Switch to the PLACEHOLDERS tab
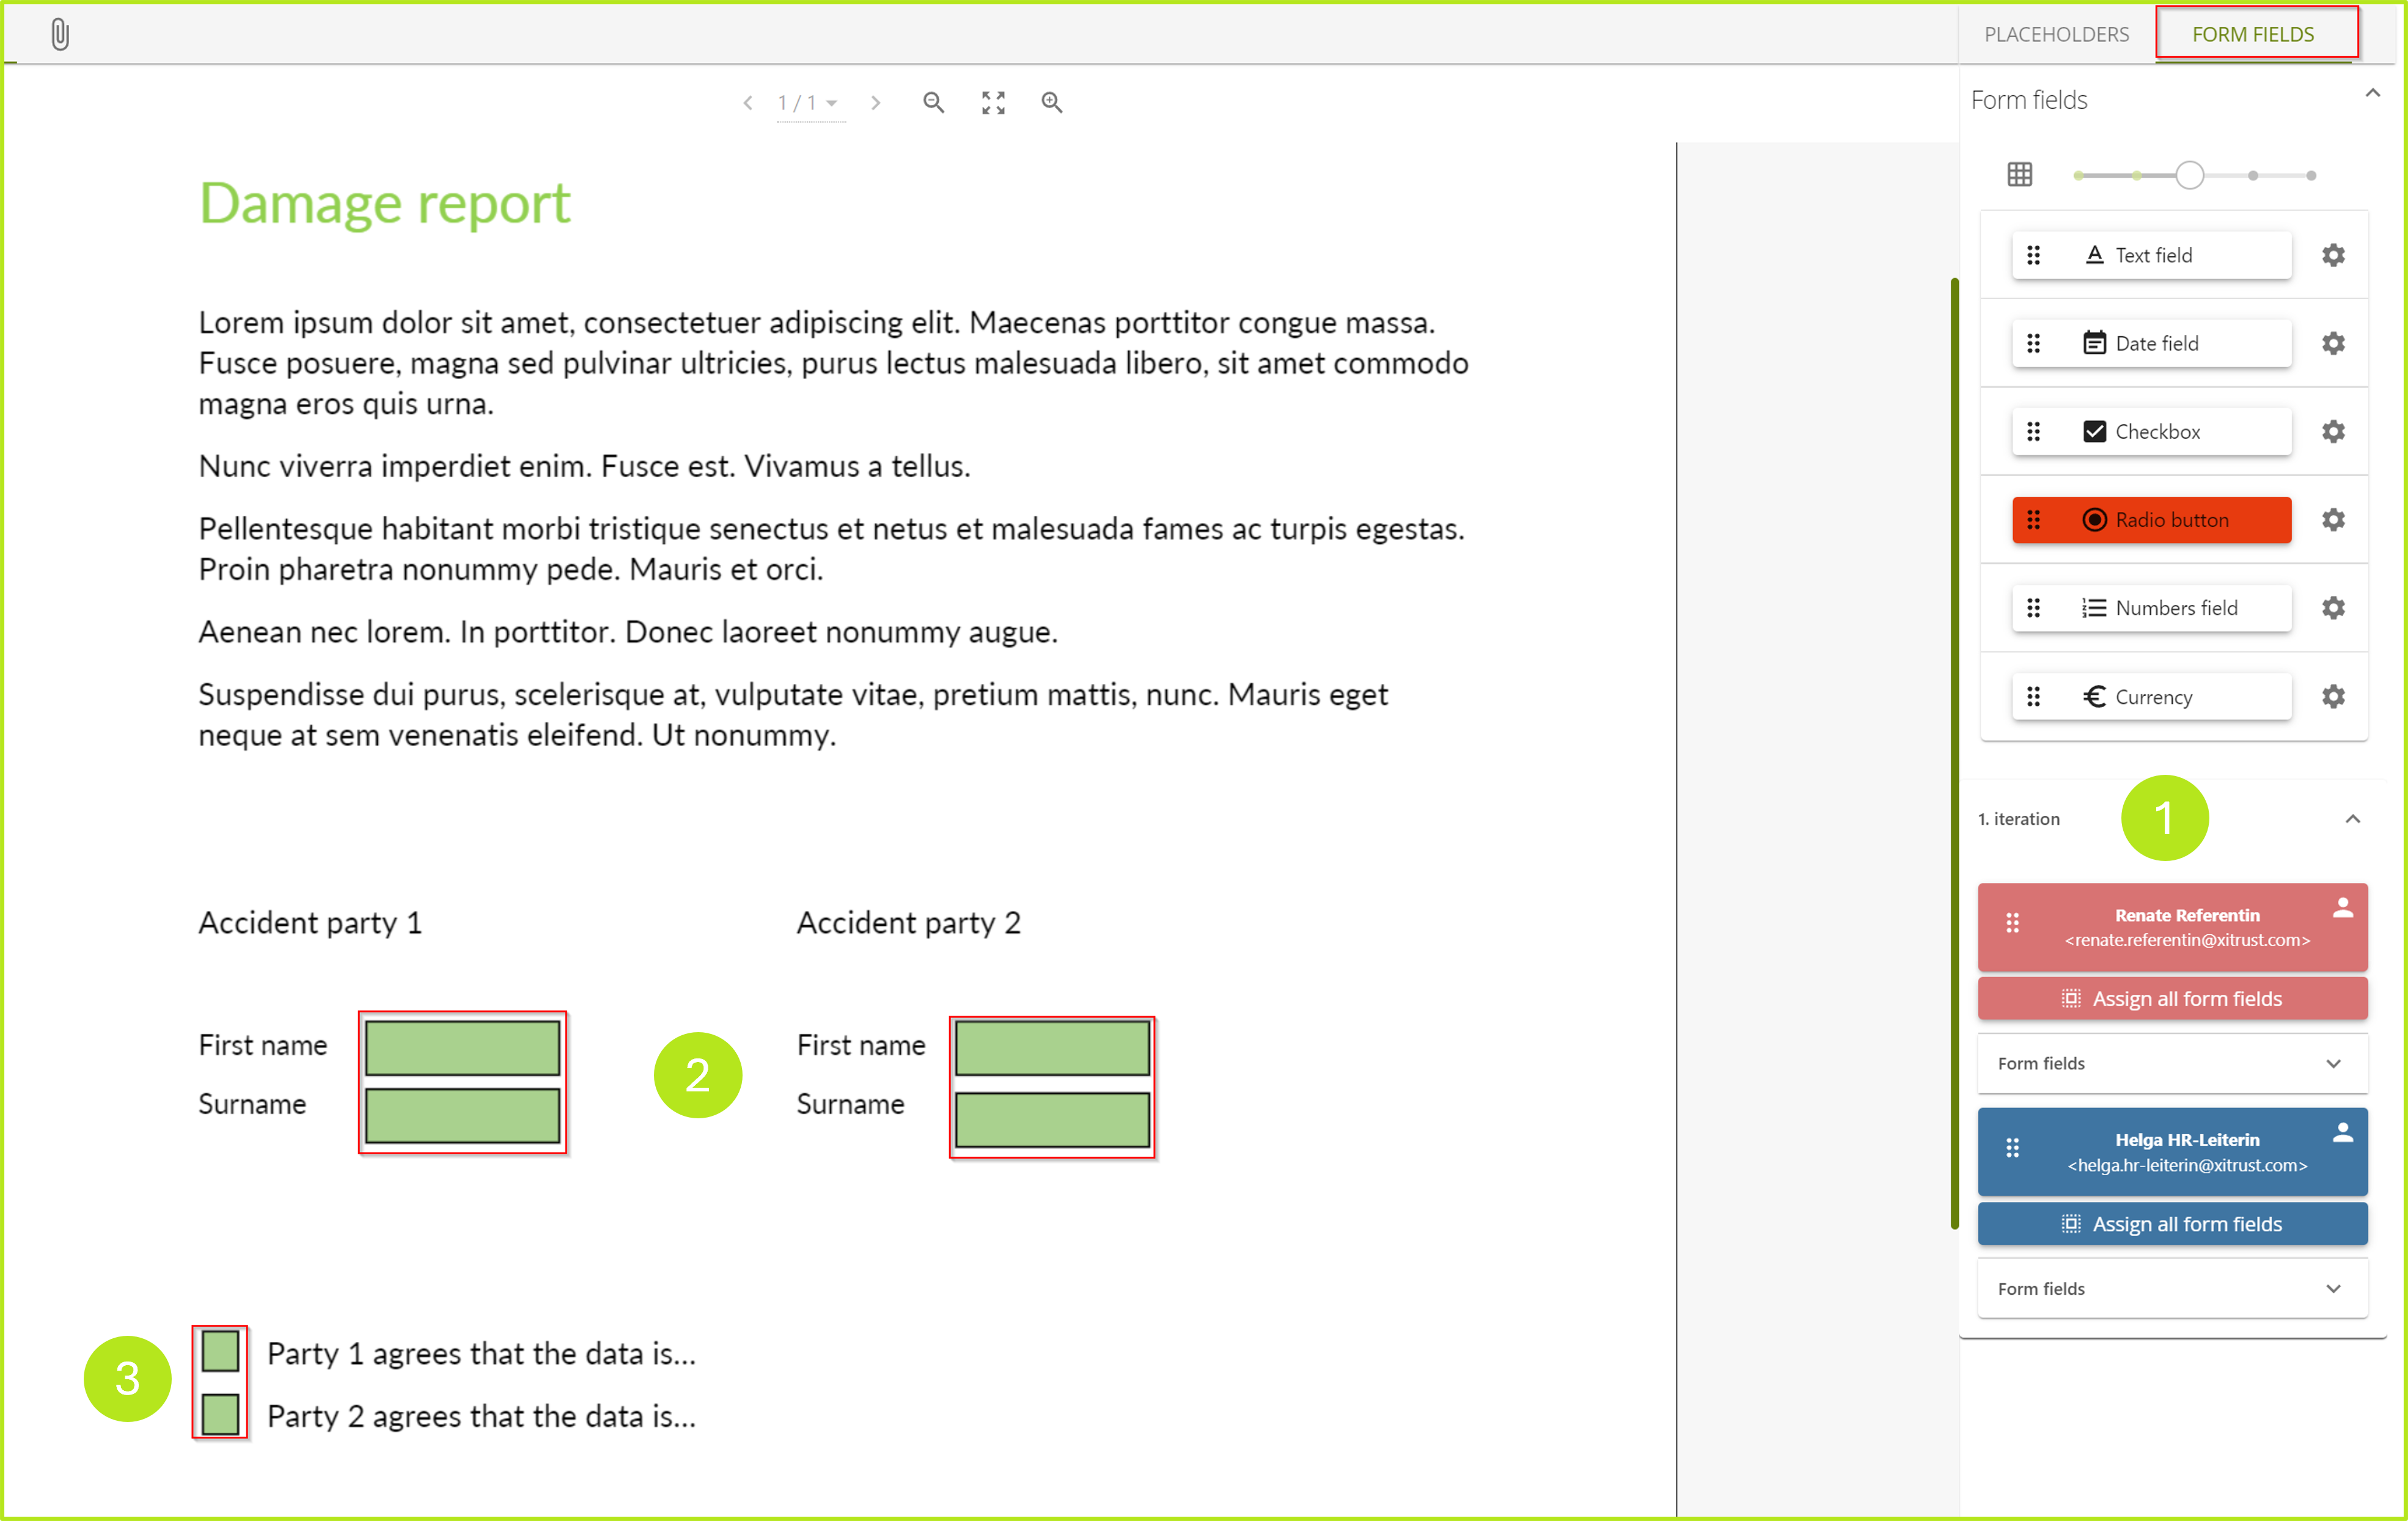This screenshot has width=2408, height=1521. 2056,34
